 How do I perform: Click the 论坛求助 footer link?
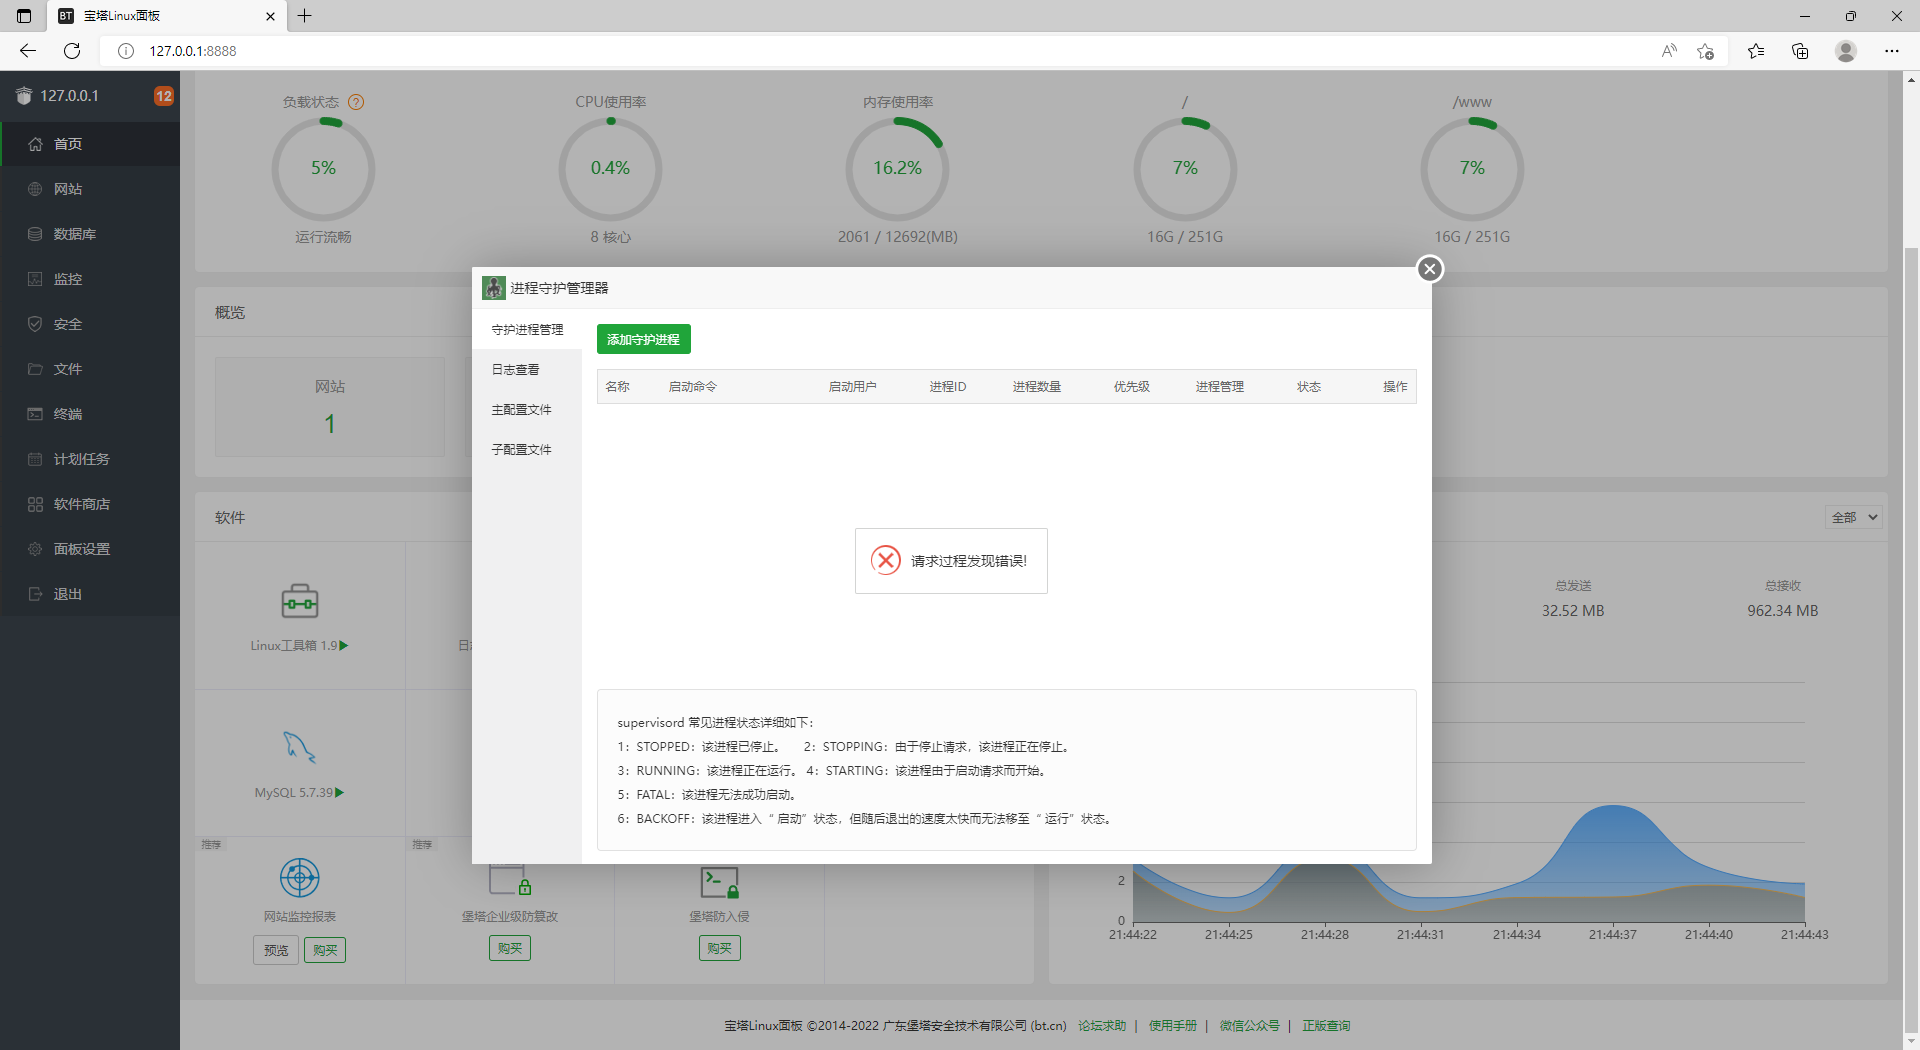click(x=1102, y=1025)
